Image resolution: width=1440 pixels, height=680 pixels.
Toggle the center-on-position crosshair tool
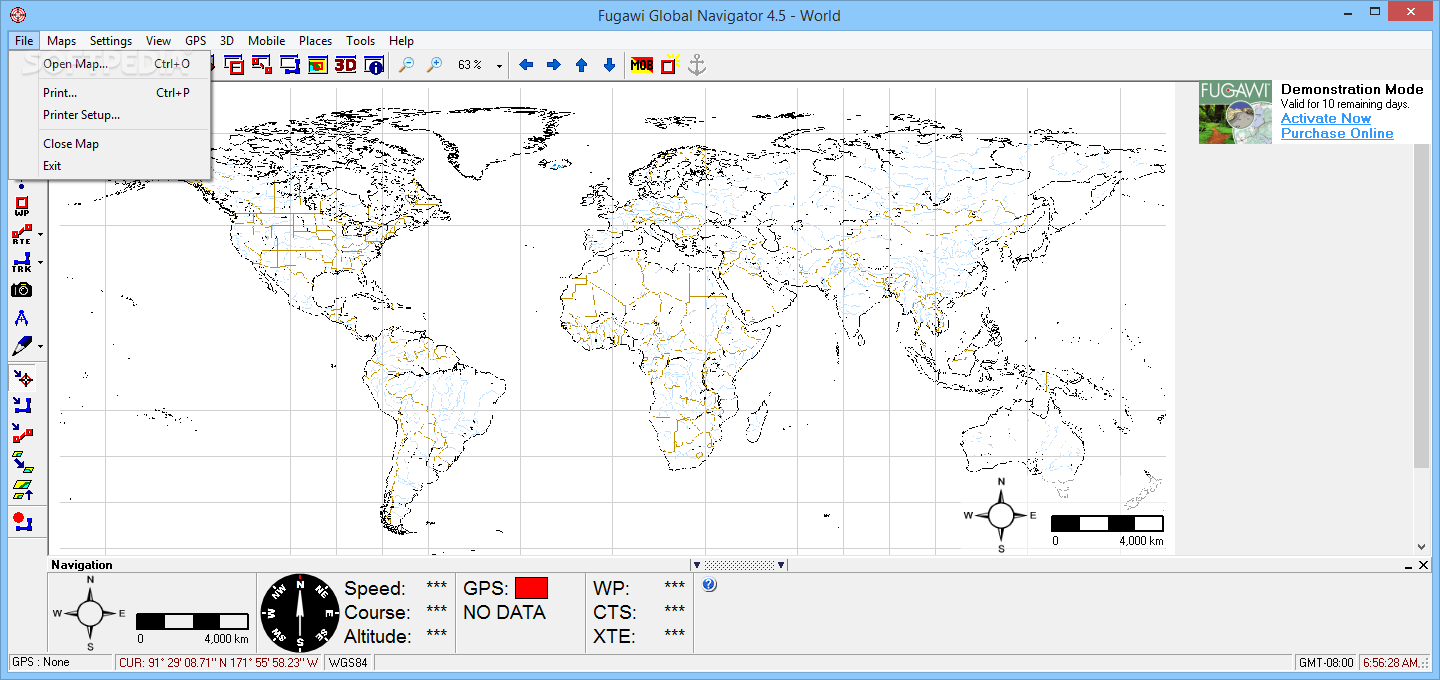[22, 378]
